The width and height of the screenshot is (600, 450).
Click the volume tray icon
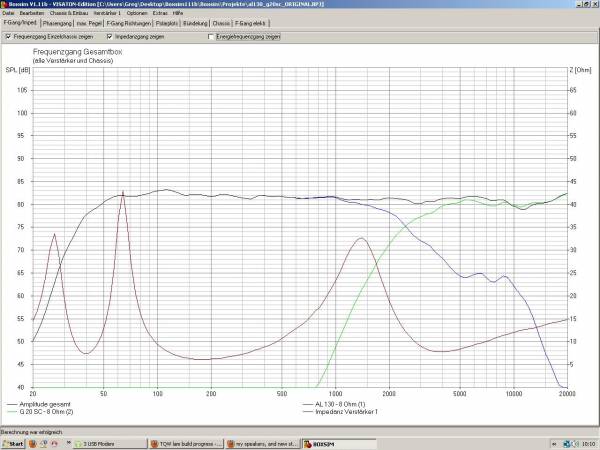[575, 444]
